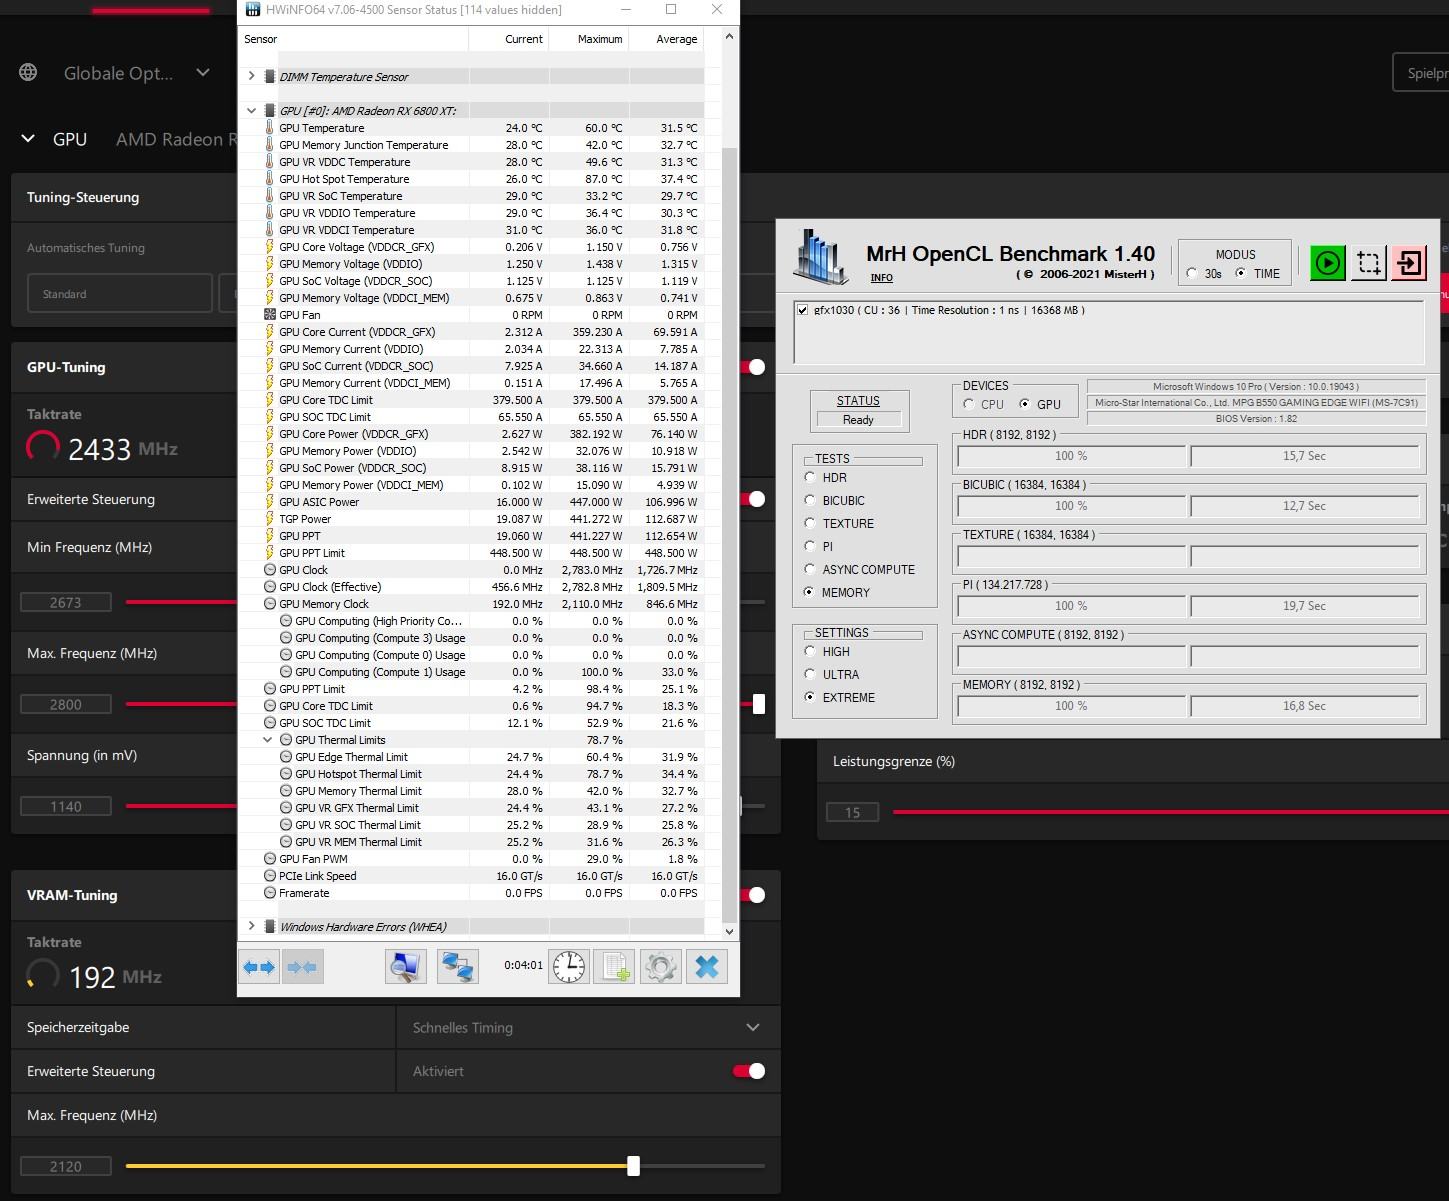This screenshot has height=1201, width=1449.
Task: Expand the Windows Hardware Errors (WHEA) group
Action: tap(251, 926)
